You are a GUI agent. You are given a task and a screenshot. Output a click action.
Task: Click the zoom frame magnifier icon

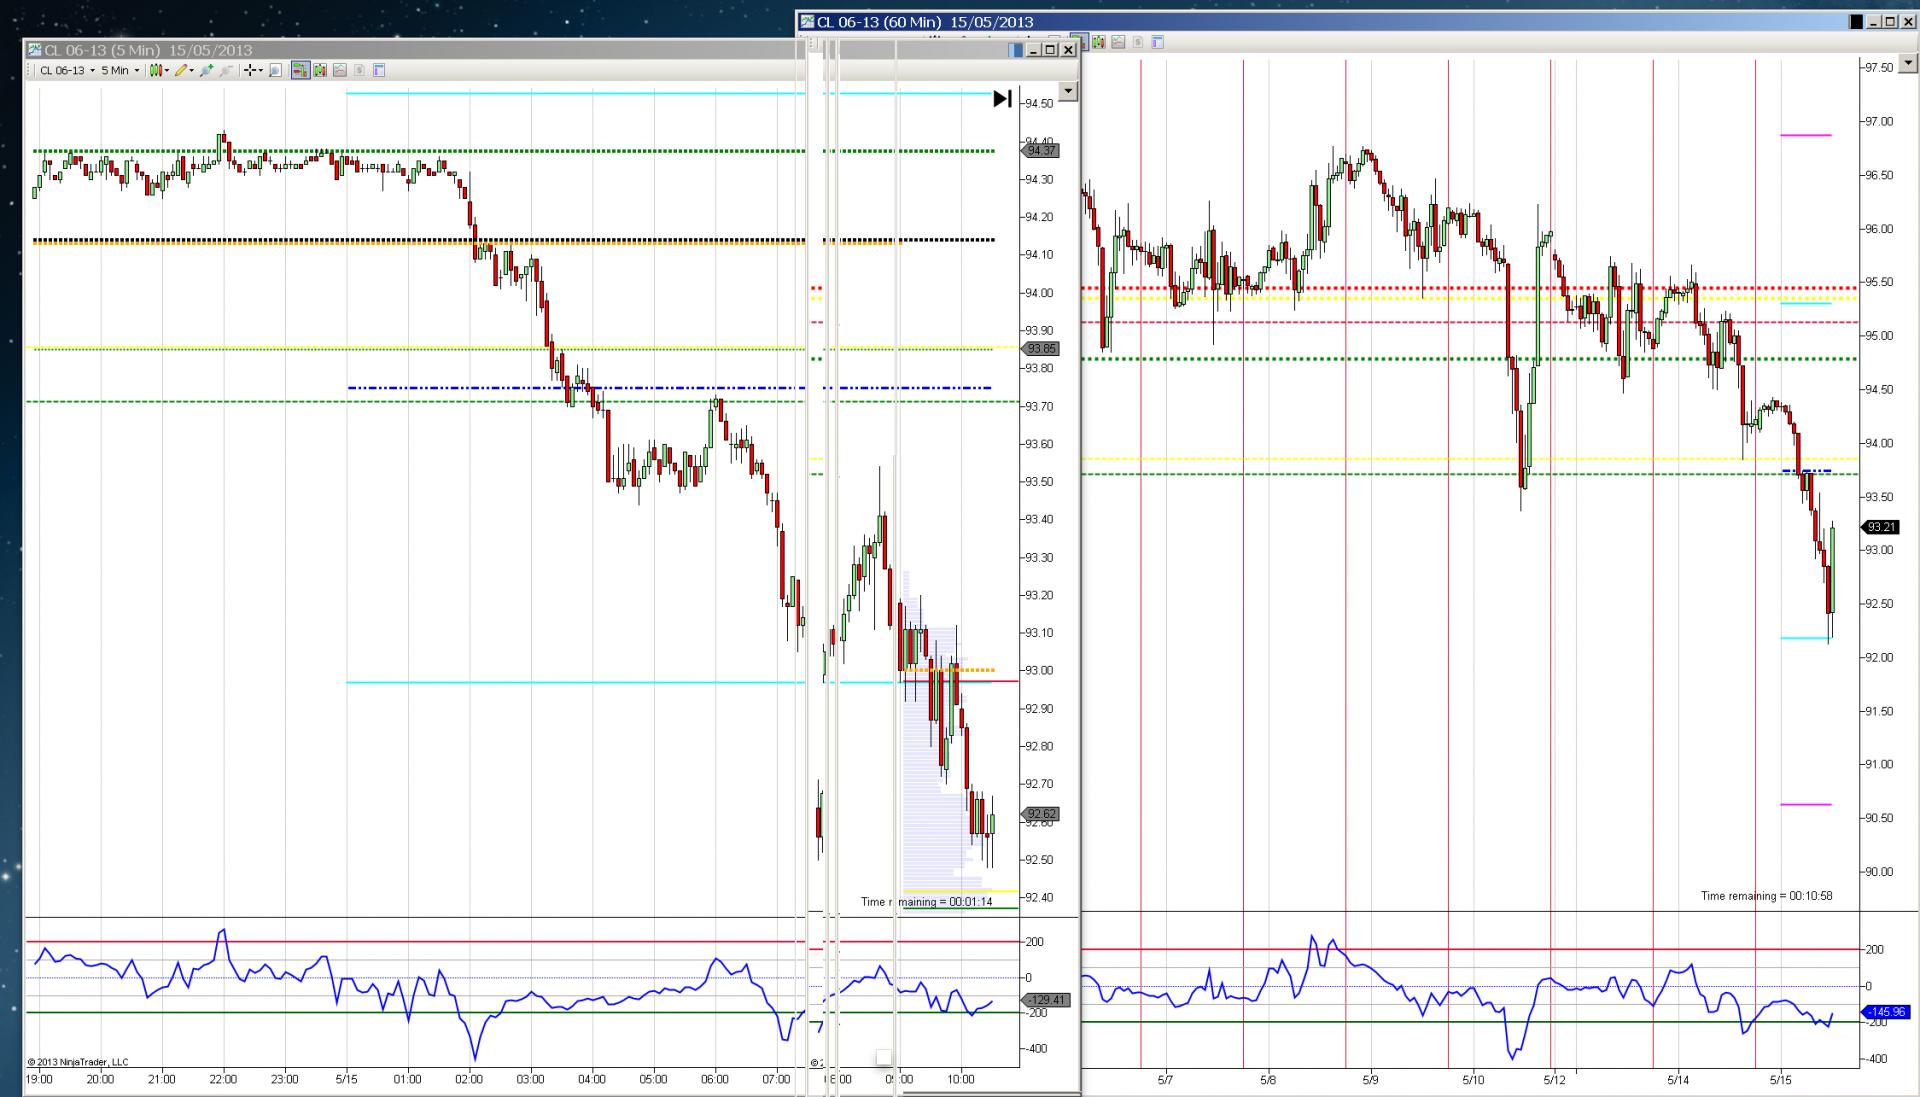pos(275,70)
